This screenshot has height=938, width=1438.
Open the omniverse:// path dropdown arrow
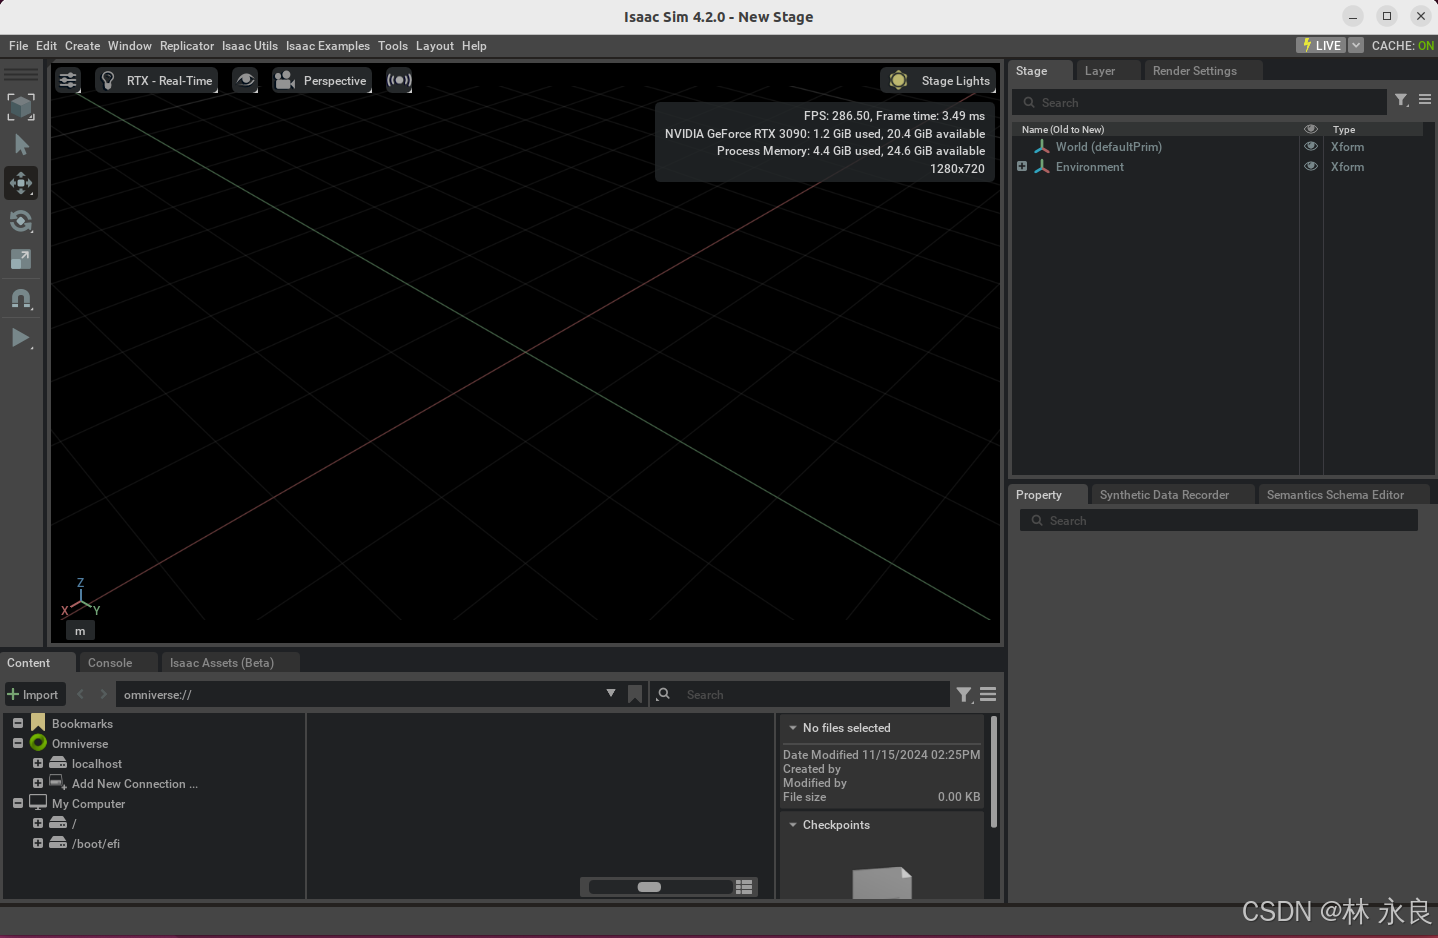[611, 693]
